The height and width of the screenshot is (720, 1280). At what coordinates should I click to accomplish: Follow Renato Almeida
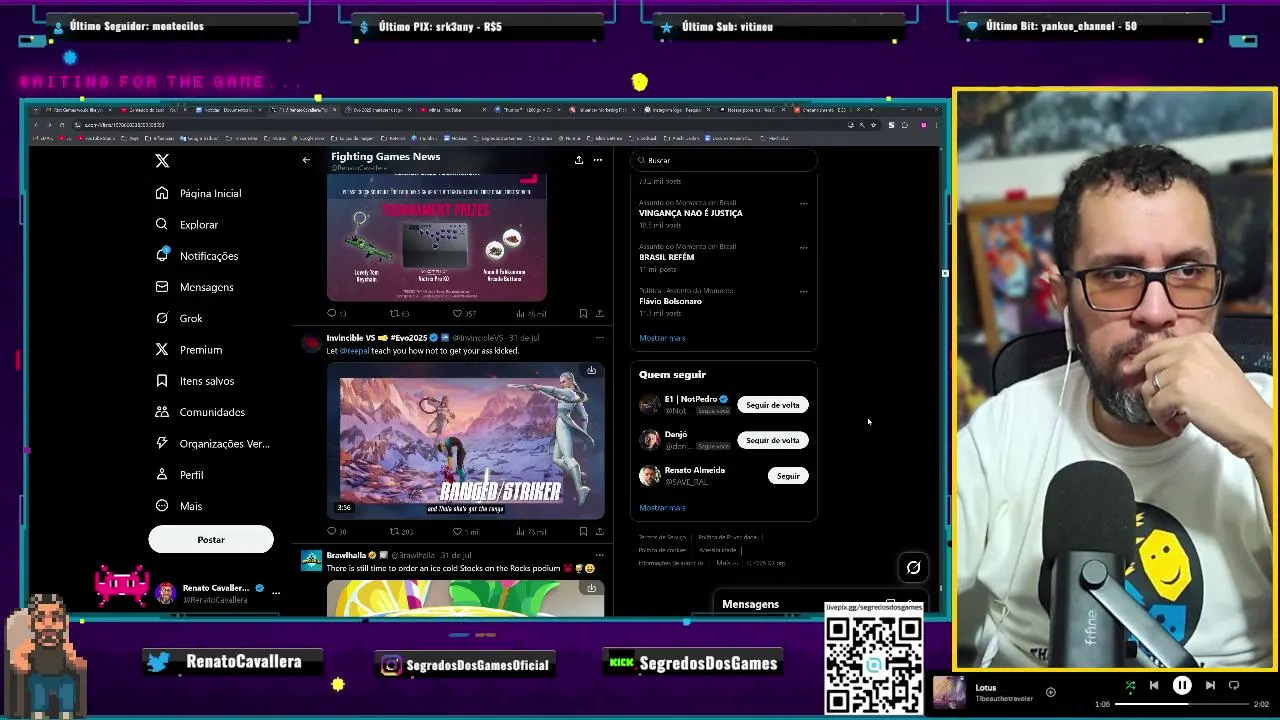[x=788, y=476]
